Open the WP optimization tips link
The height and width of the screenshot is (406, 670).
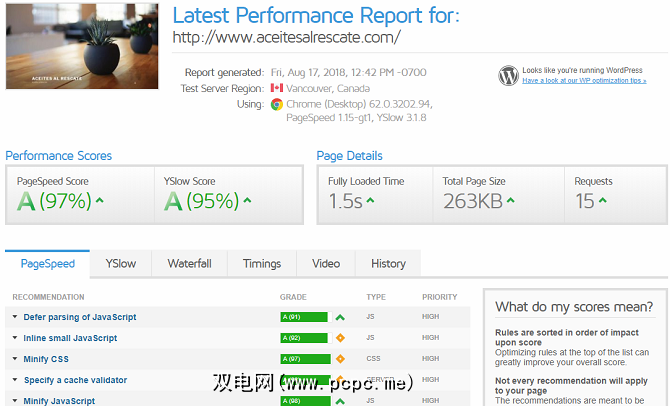click(583, 81)
